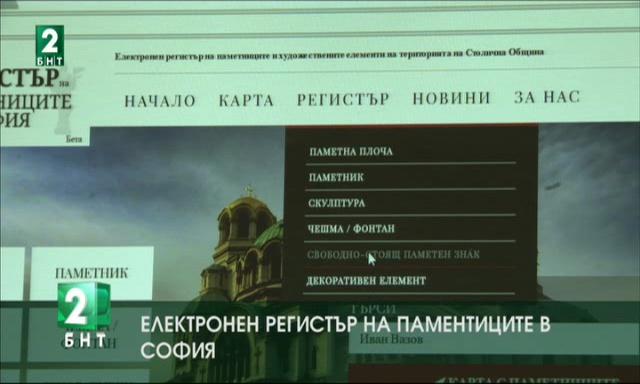Click the ТЪРСИ search heading

[x=373, y=309]
